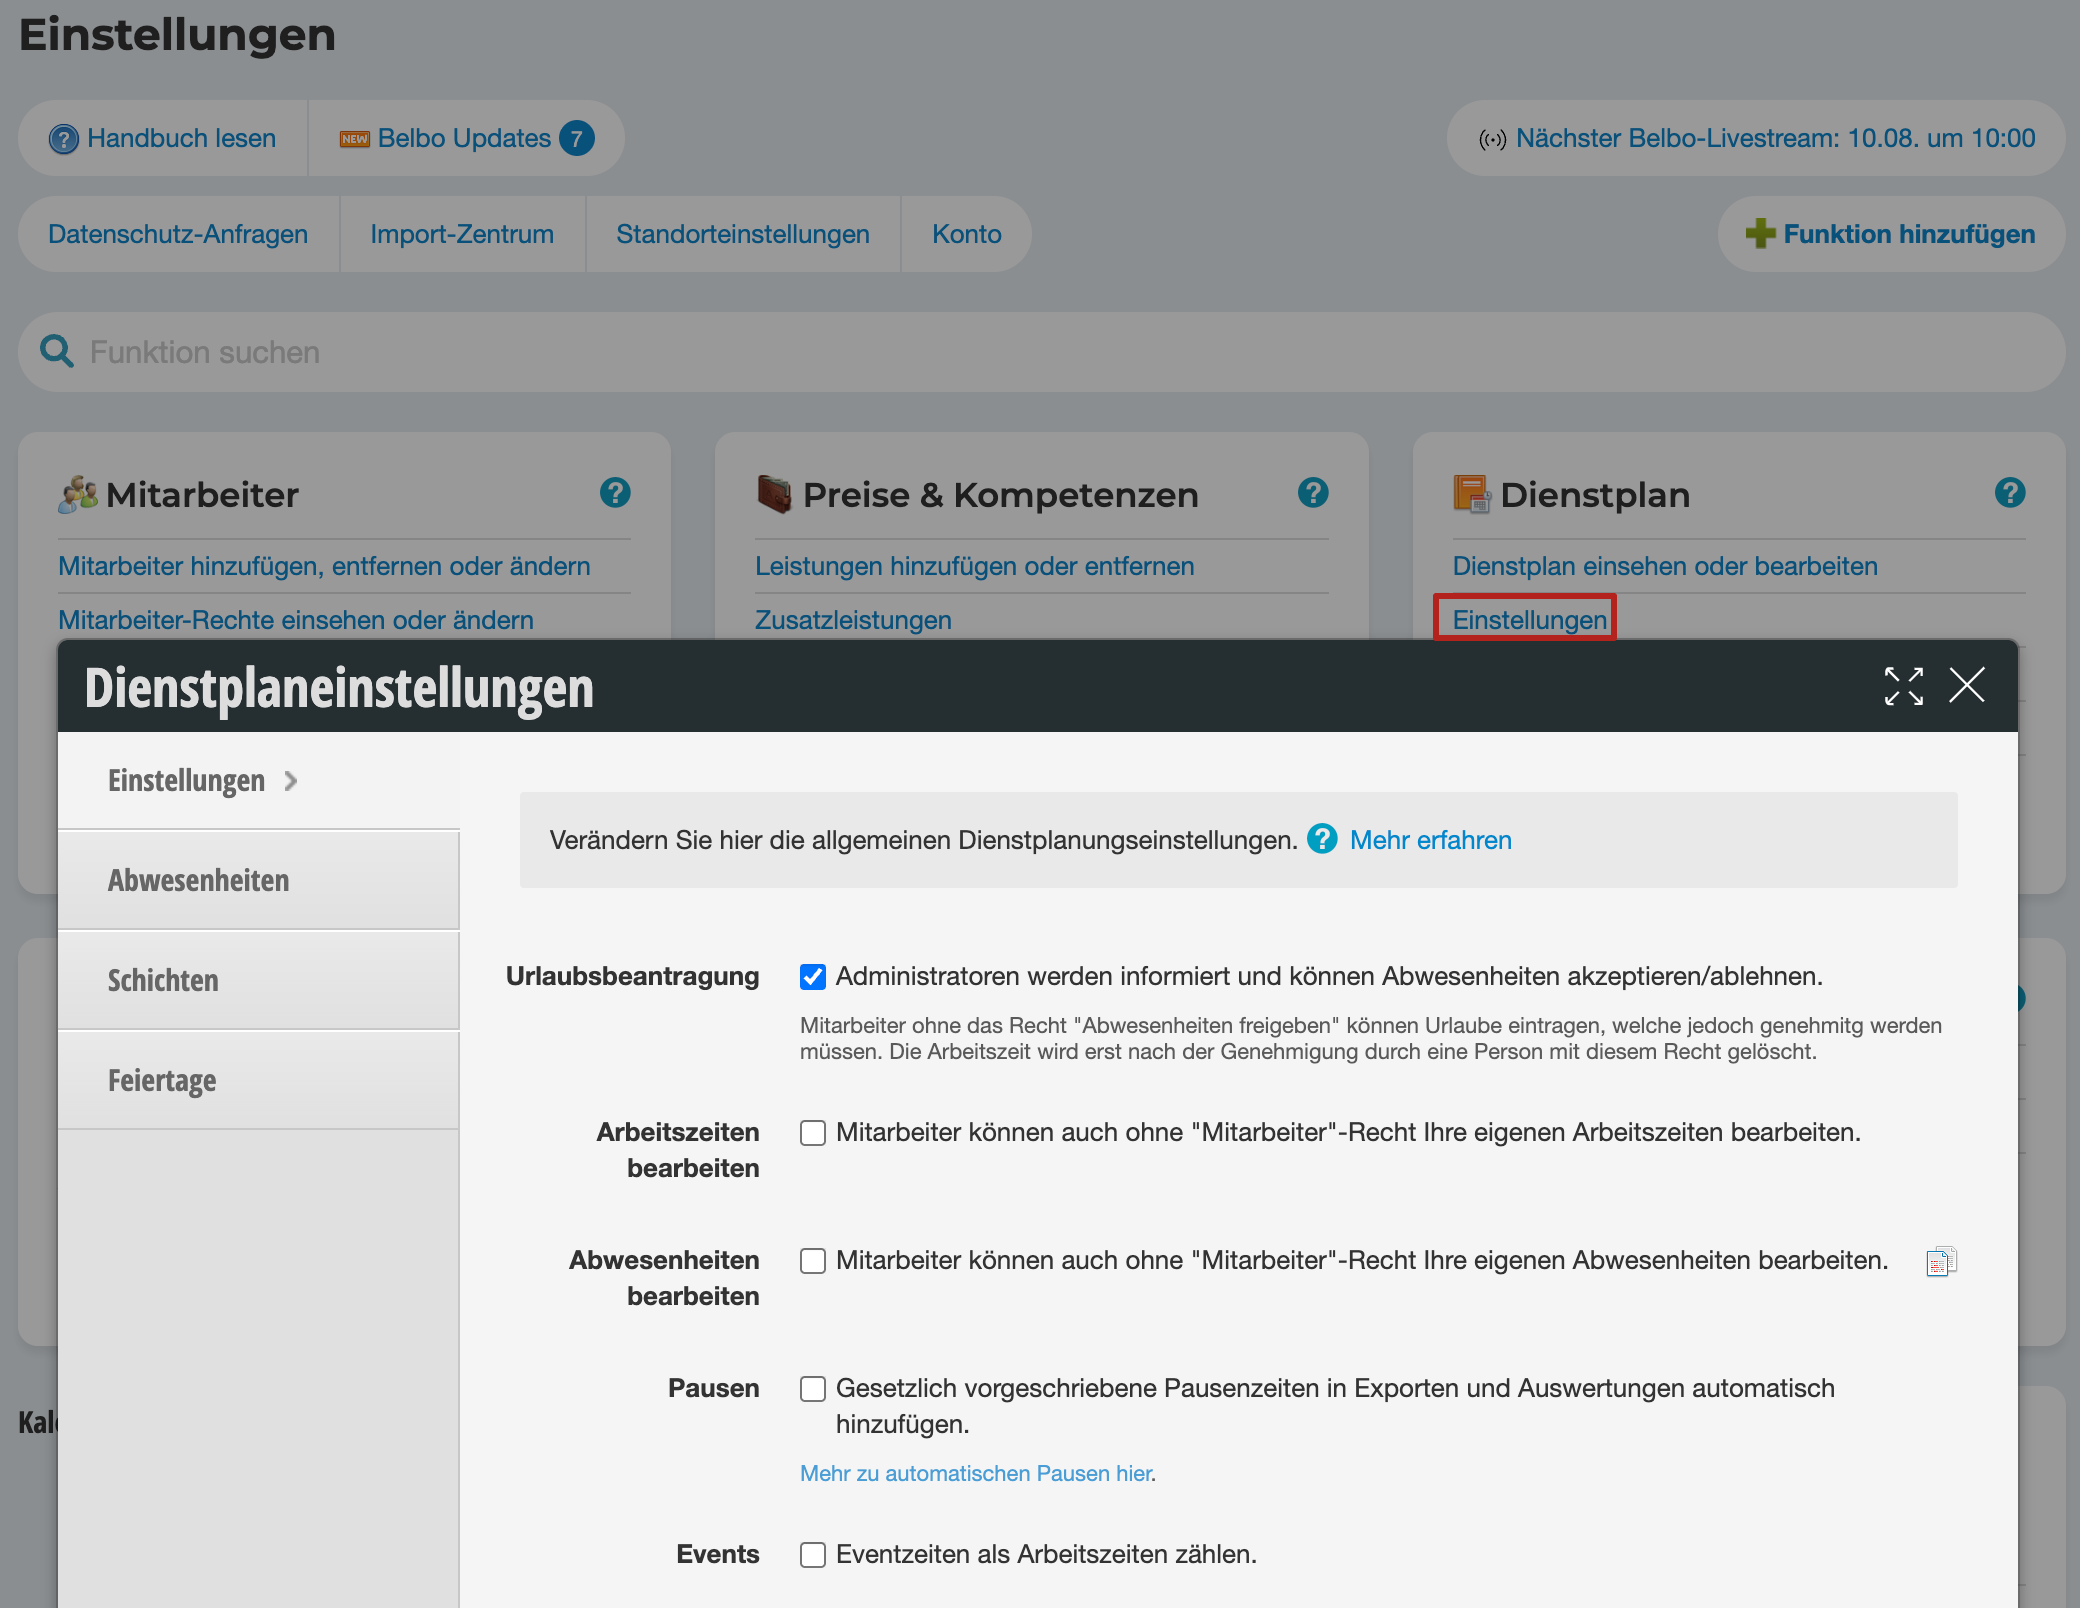Enable the automatic Pausen checkbox
The image size is (2080, 1608).
point(813,1389)
